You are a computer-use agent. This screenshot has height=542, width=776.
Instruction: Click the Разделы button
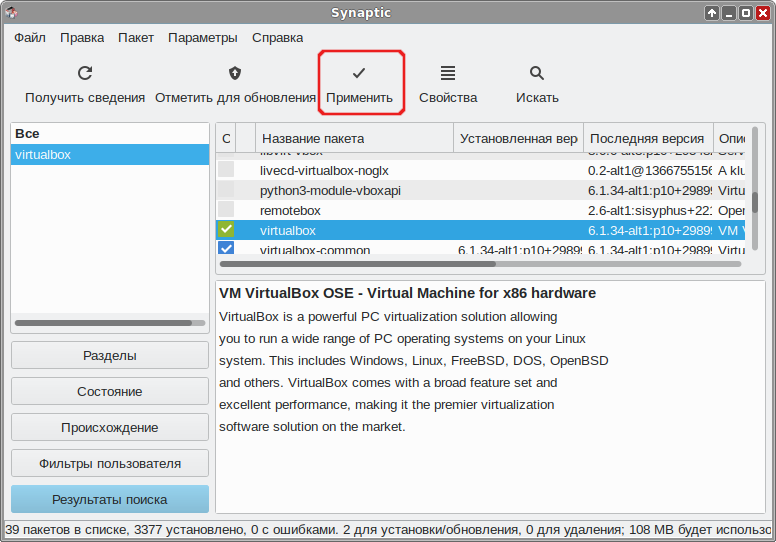[110, 355]
